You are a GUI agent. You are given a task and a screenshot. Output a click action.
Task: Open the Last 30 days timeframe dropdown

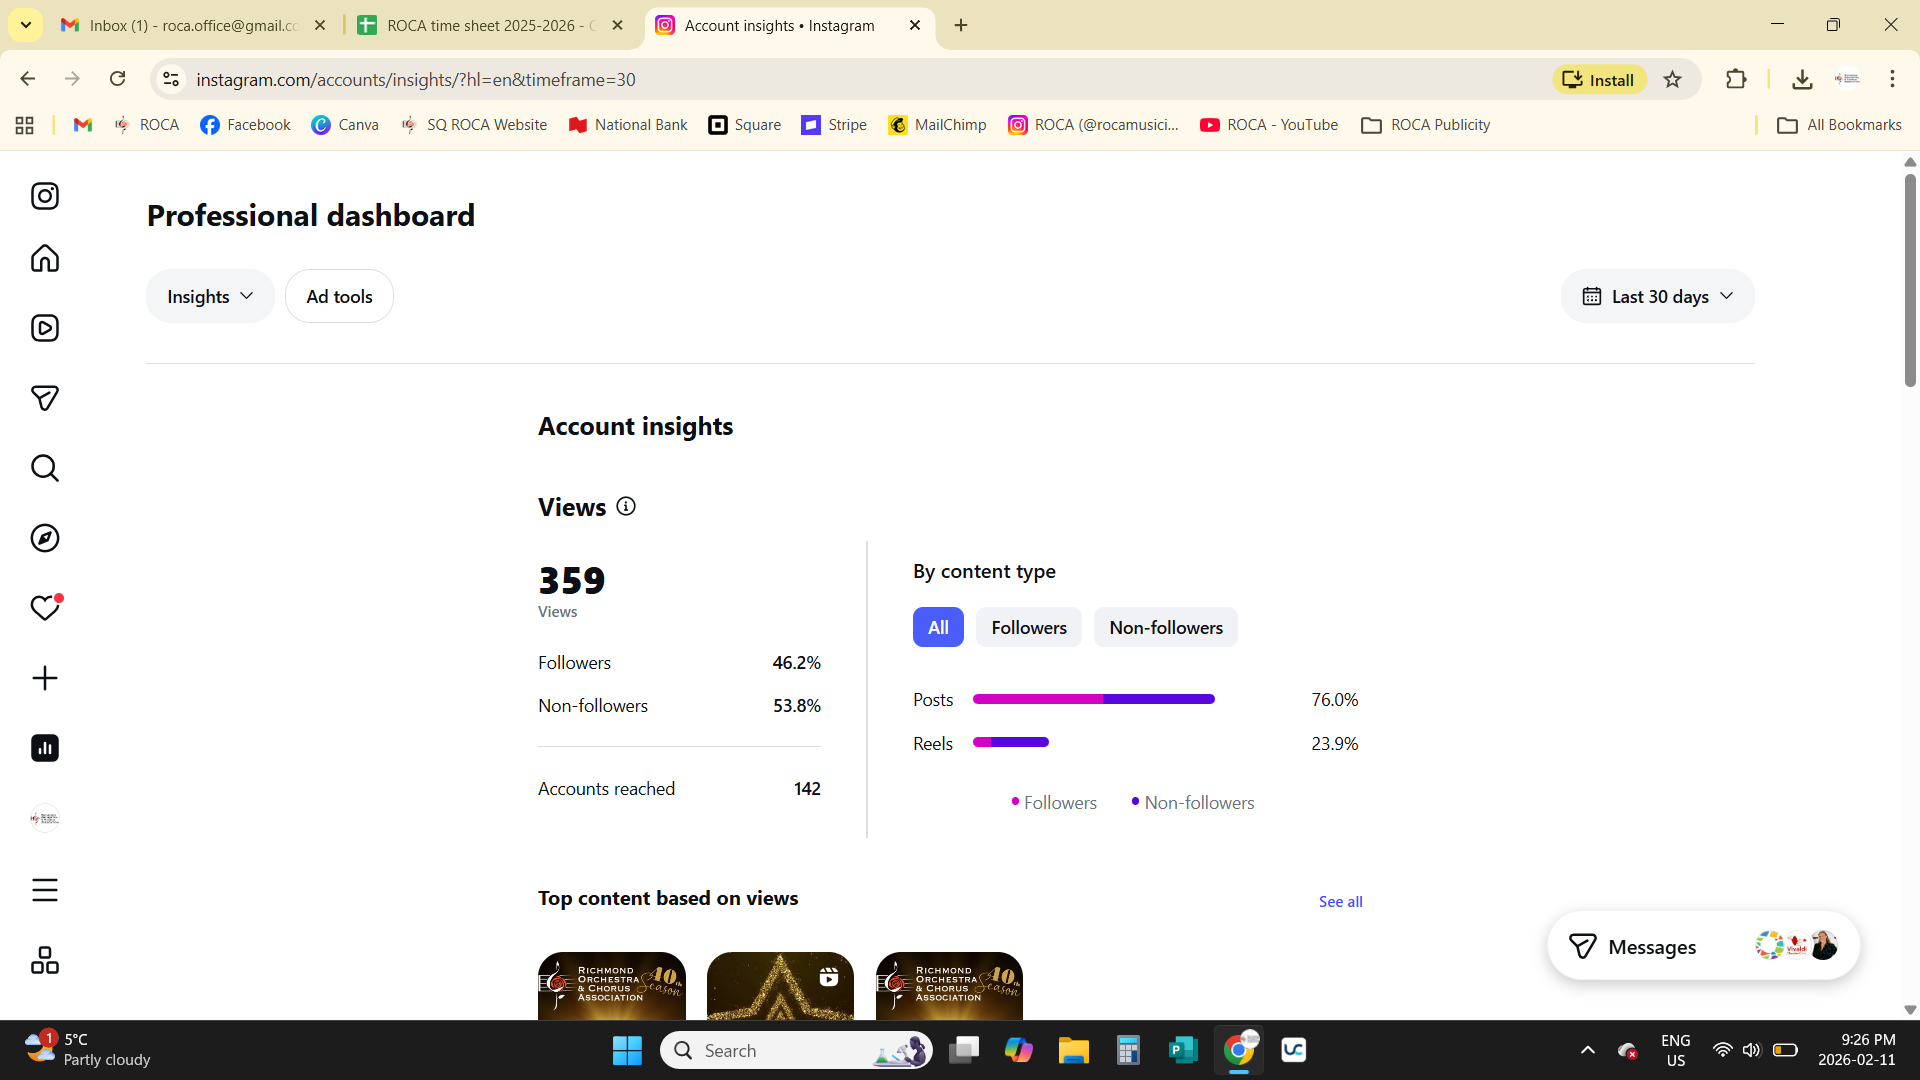point(1657,296)
